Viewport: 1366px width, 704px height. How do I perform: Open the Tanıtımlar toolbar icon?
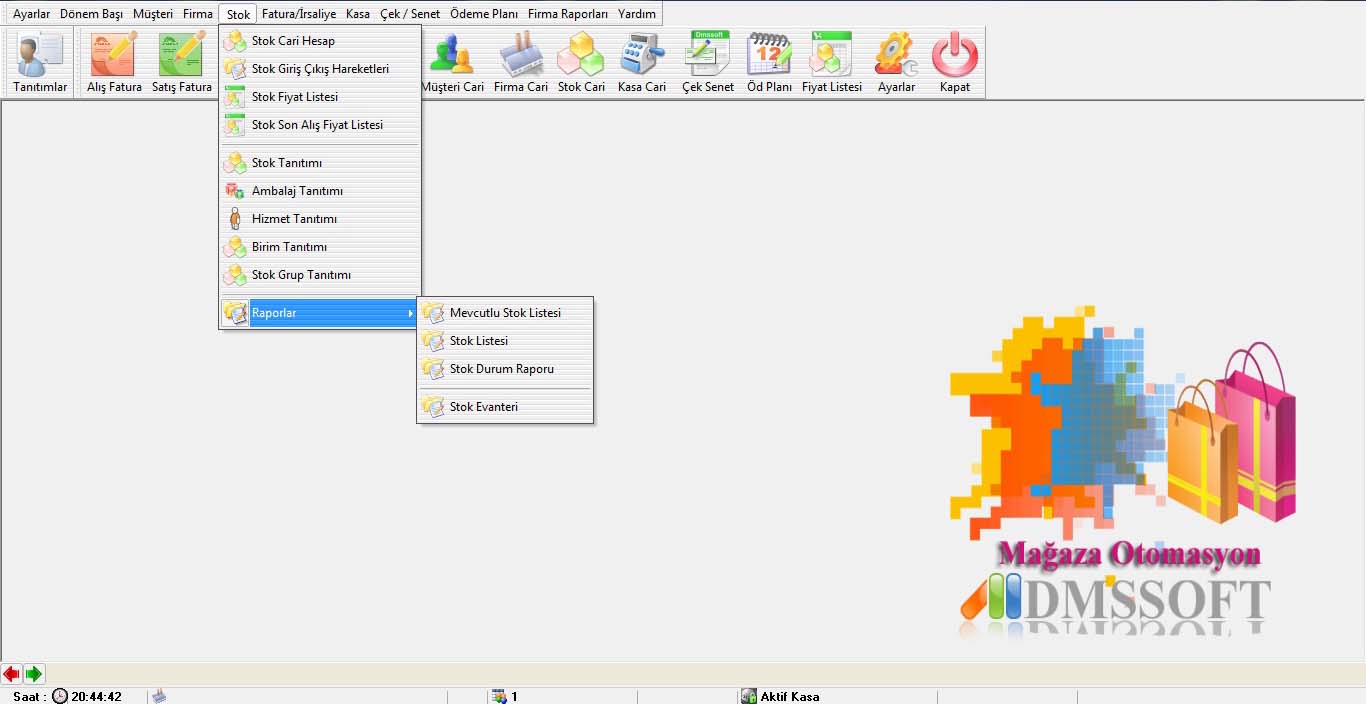[40, 62]
